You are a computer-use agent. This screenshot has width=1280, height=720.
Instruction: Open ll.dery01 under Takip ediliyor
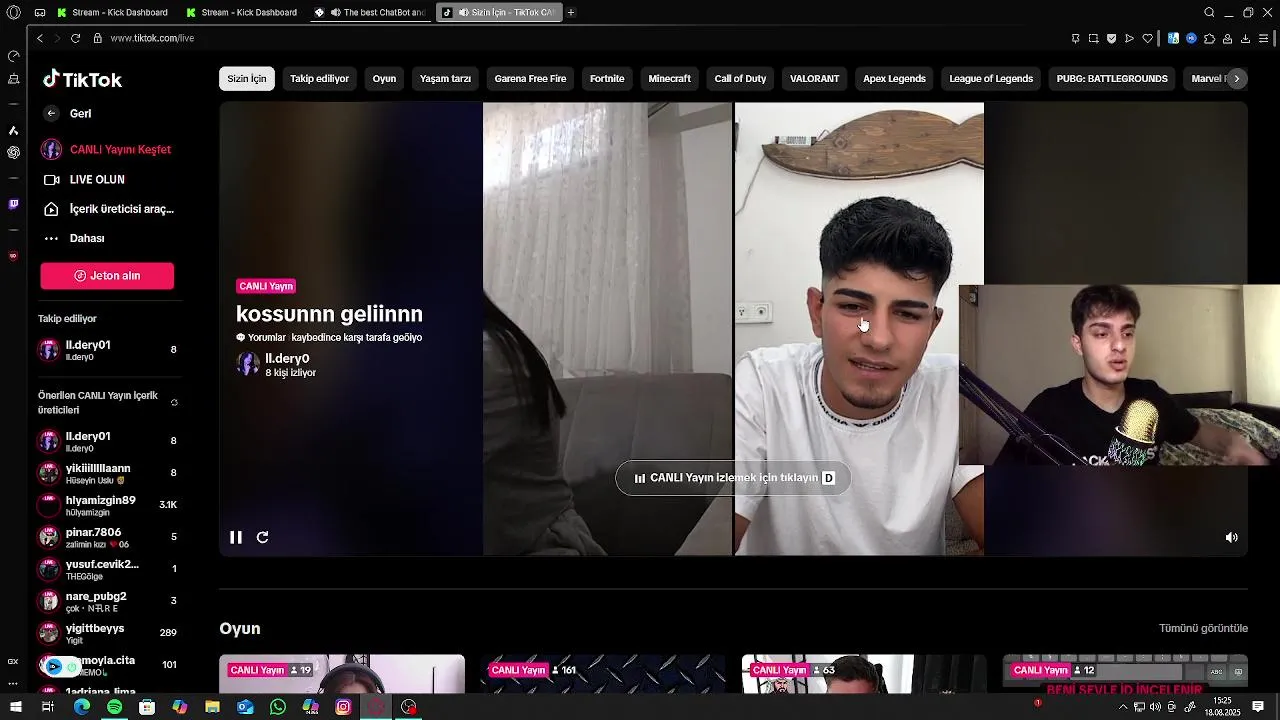tap(107, 350)
